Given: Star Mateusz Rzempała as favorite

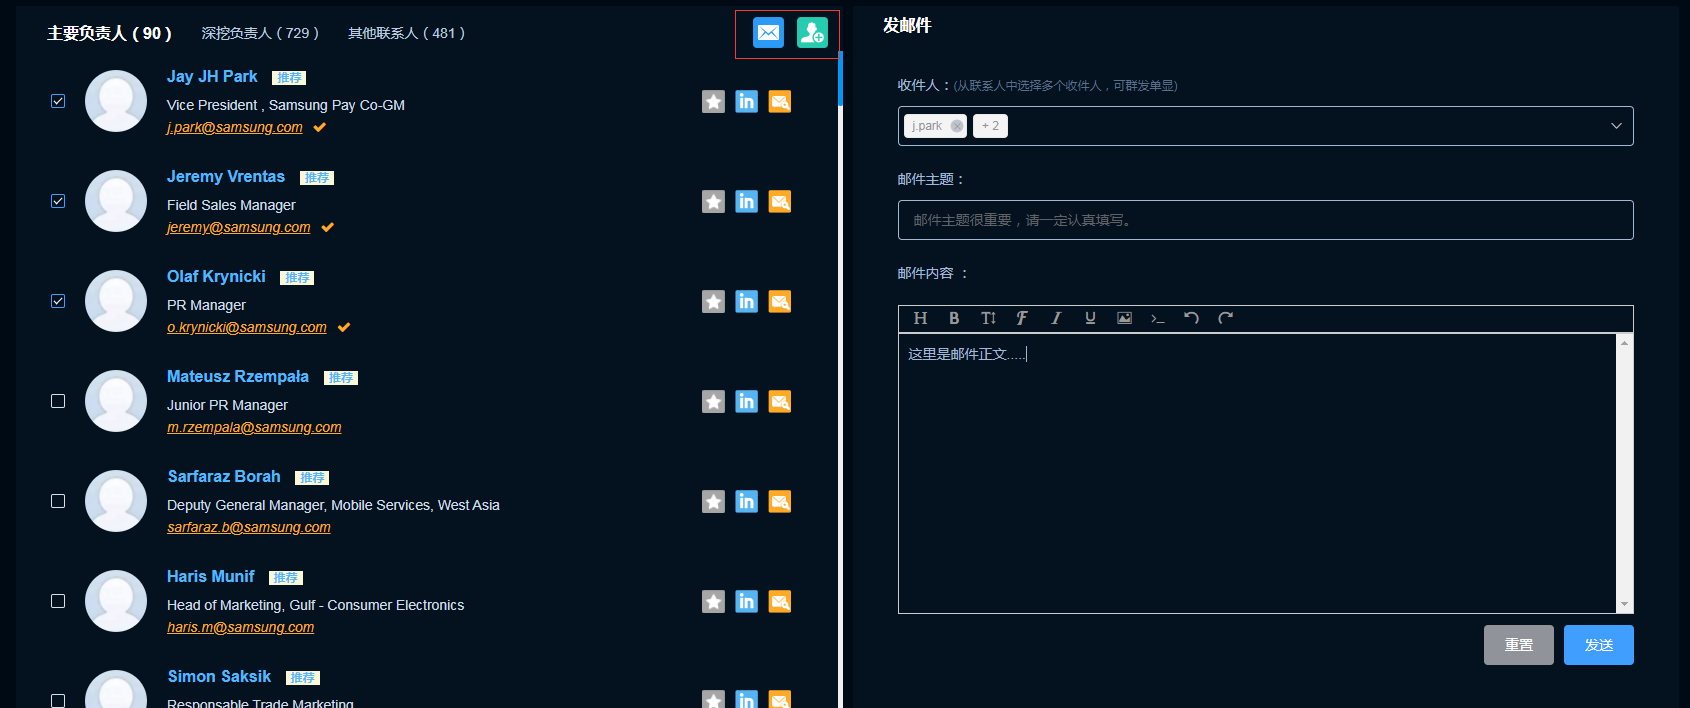Looking at the screenshot, I should 713,401.
